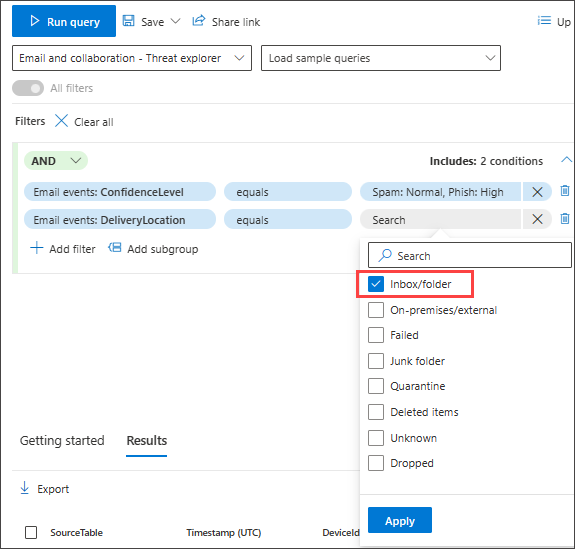Click the Add subgroup label
Image resolution: width=575 pixels, height=549 pixels.
pyautogui.click(x=162, y=249)
